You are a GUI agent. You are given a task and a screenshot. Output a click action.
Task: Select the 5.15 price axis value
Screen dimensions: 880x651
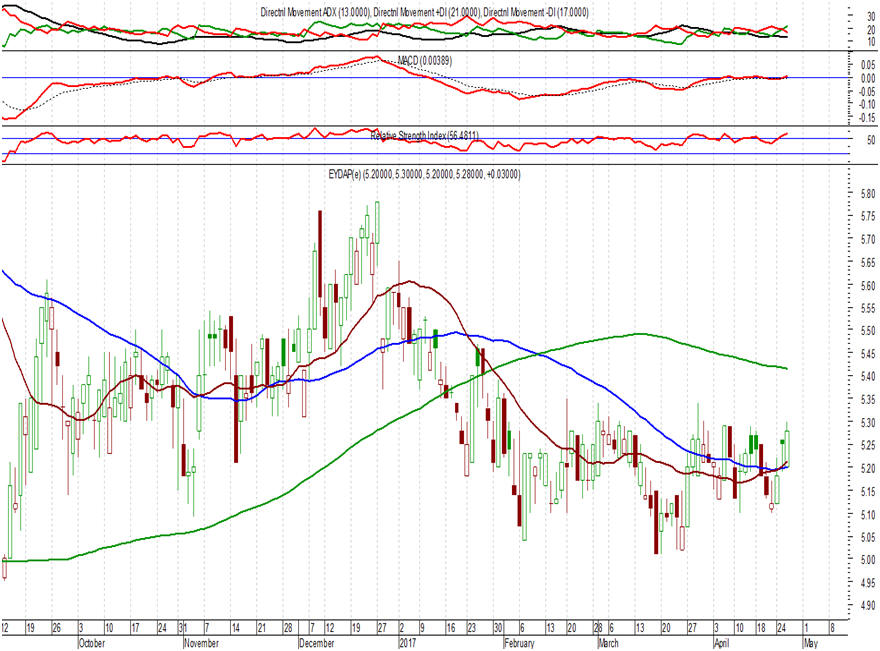(x=867, y=492)
